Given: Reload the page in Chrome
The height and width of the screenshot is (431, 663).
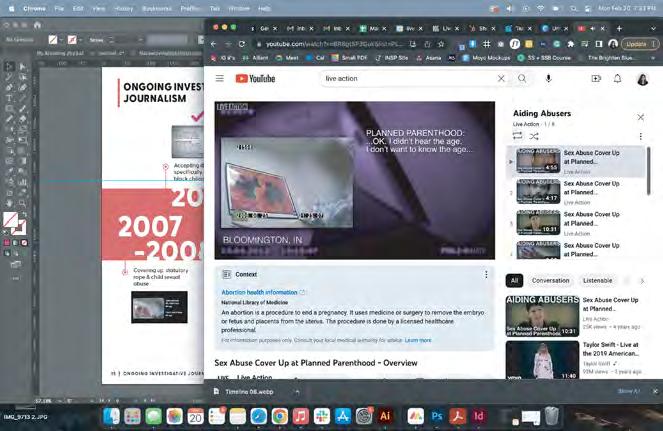Looking at the screenshot, I should (x=242, y=44).
